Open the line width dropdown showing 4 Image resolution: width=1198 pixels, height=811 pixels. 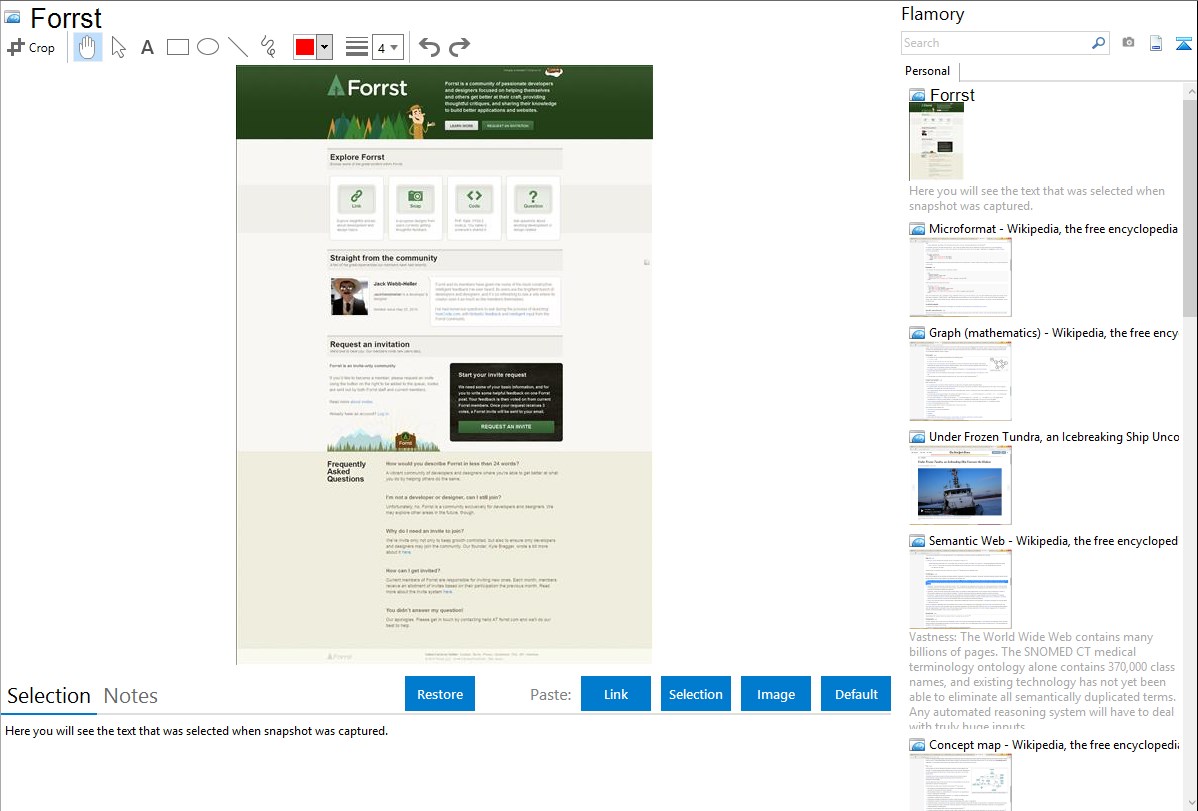pos(388,48)
